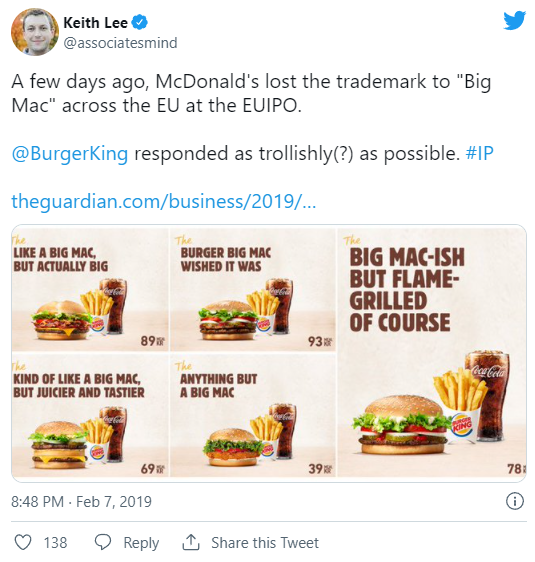Click the heart like icon

pyautogui.click(x=23, y=542)
